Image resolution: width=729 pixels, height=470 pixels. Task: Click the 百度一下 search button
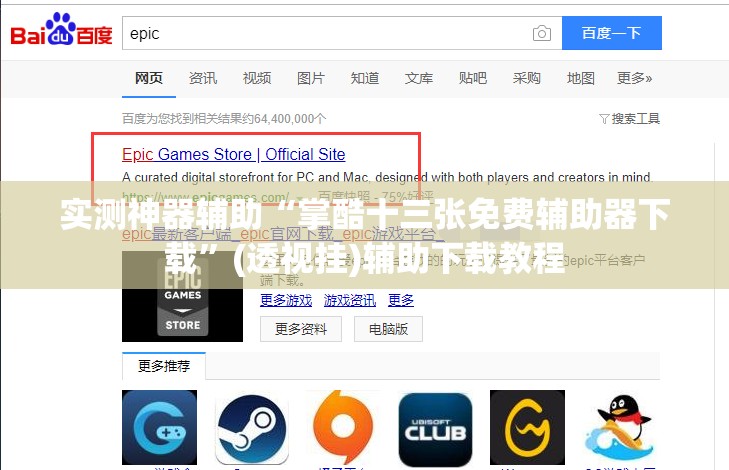pos(611,33)
